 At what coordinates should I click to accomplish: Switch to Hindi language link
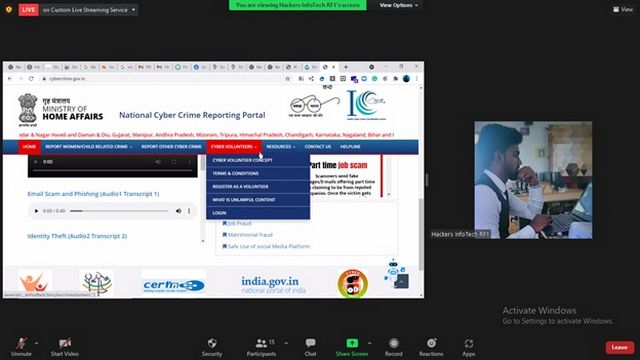tap(327, 87)
